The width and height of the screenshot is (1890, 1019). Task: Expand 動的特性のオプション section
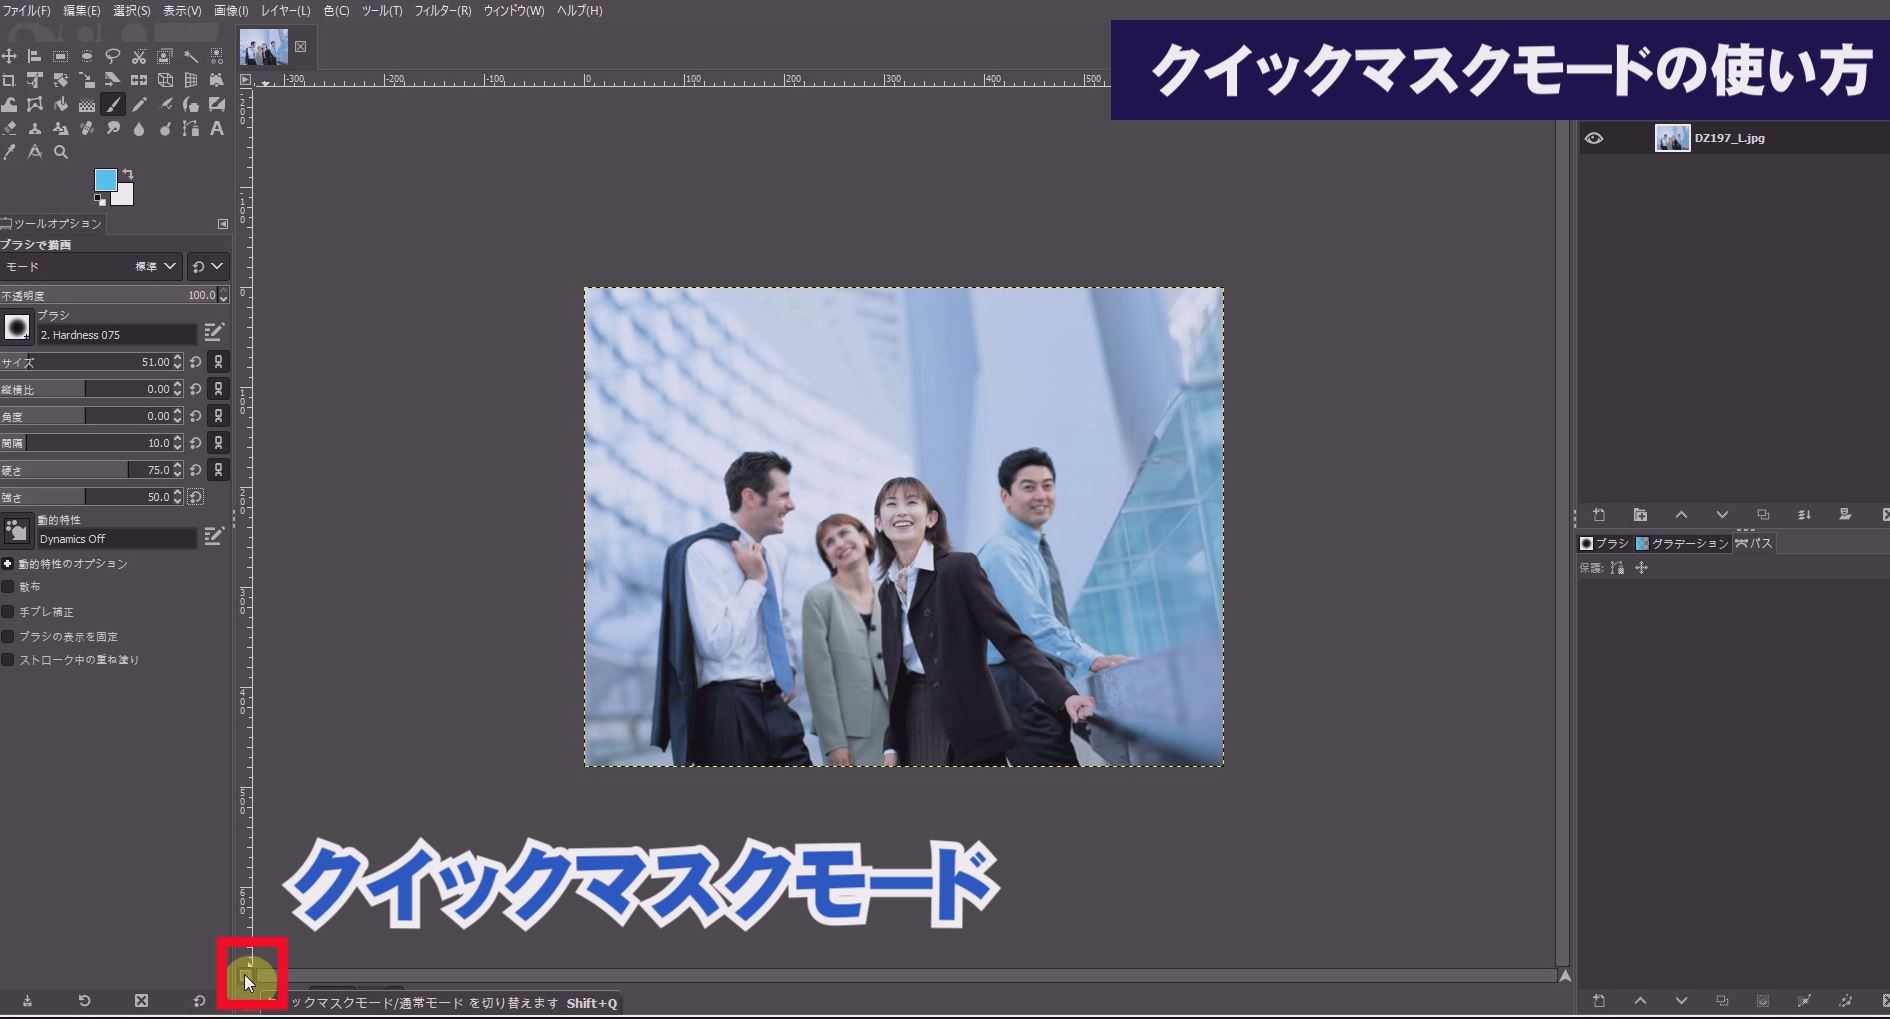(x=9, y=563)
